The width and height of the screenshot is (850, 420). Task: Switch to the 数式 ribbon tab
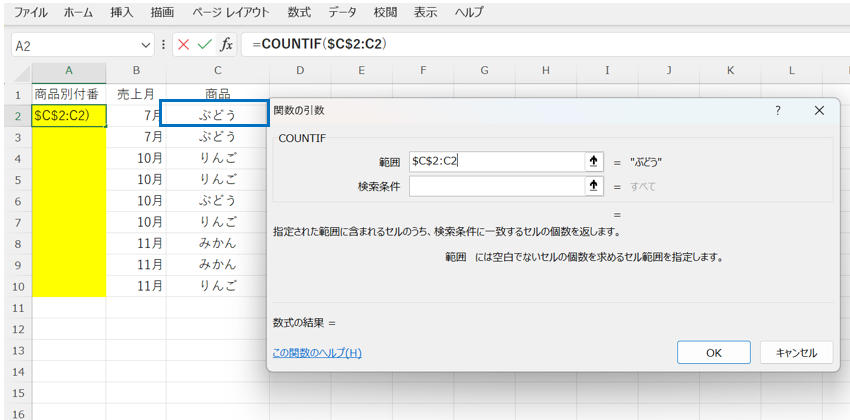(x=298, y=13)
